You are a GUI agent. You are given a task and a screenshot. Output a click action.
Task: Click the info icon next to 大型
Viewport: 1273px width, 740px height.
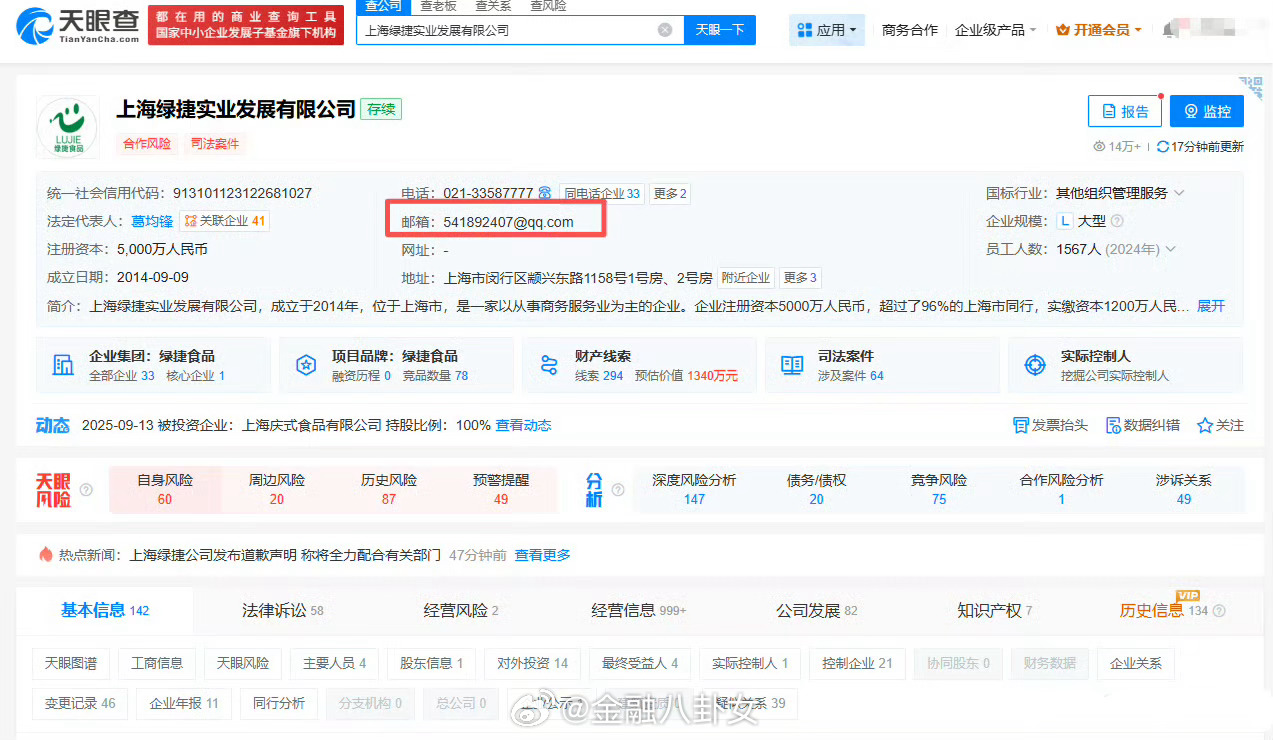point(1117,221)
